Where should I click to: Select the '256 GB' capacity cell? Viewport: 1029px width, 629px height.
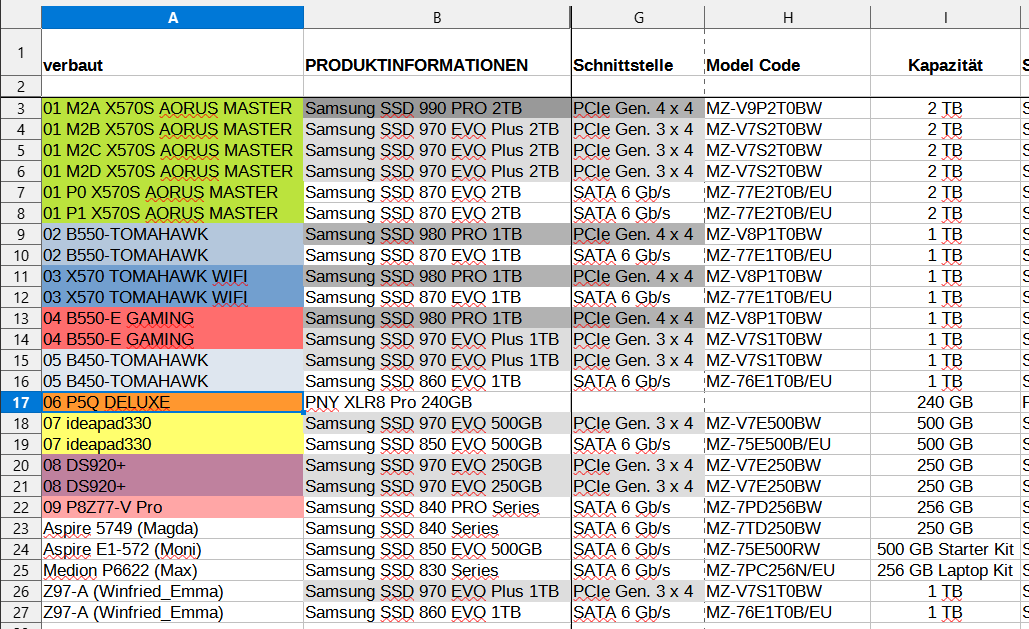click(x=945, y=508)
